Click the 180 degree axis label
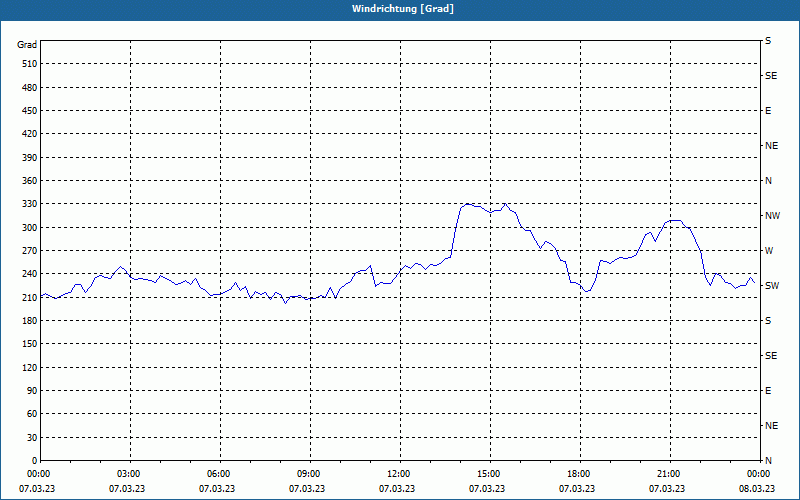800x500 pixels. (x=29, y=320)
